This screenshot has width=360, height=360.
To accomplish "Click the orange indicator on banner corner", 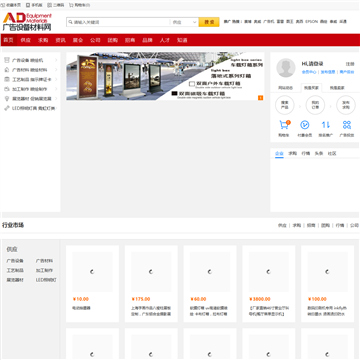I will [261, 98].
